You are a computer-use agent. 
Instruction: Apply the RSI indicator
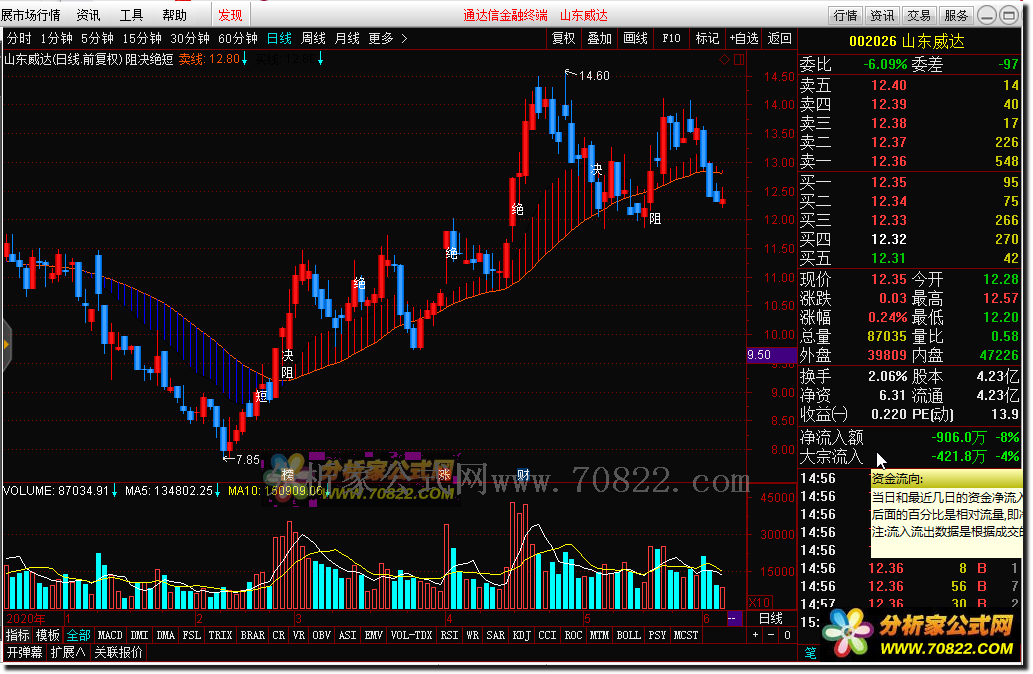449,635
